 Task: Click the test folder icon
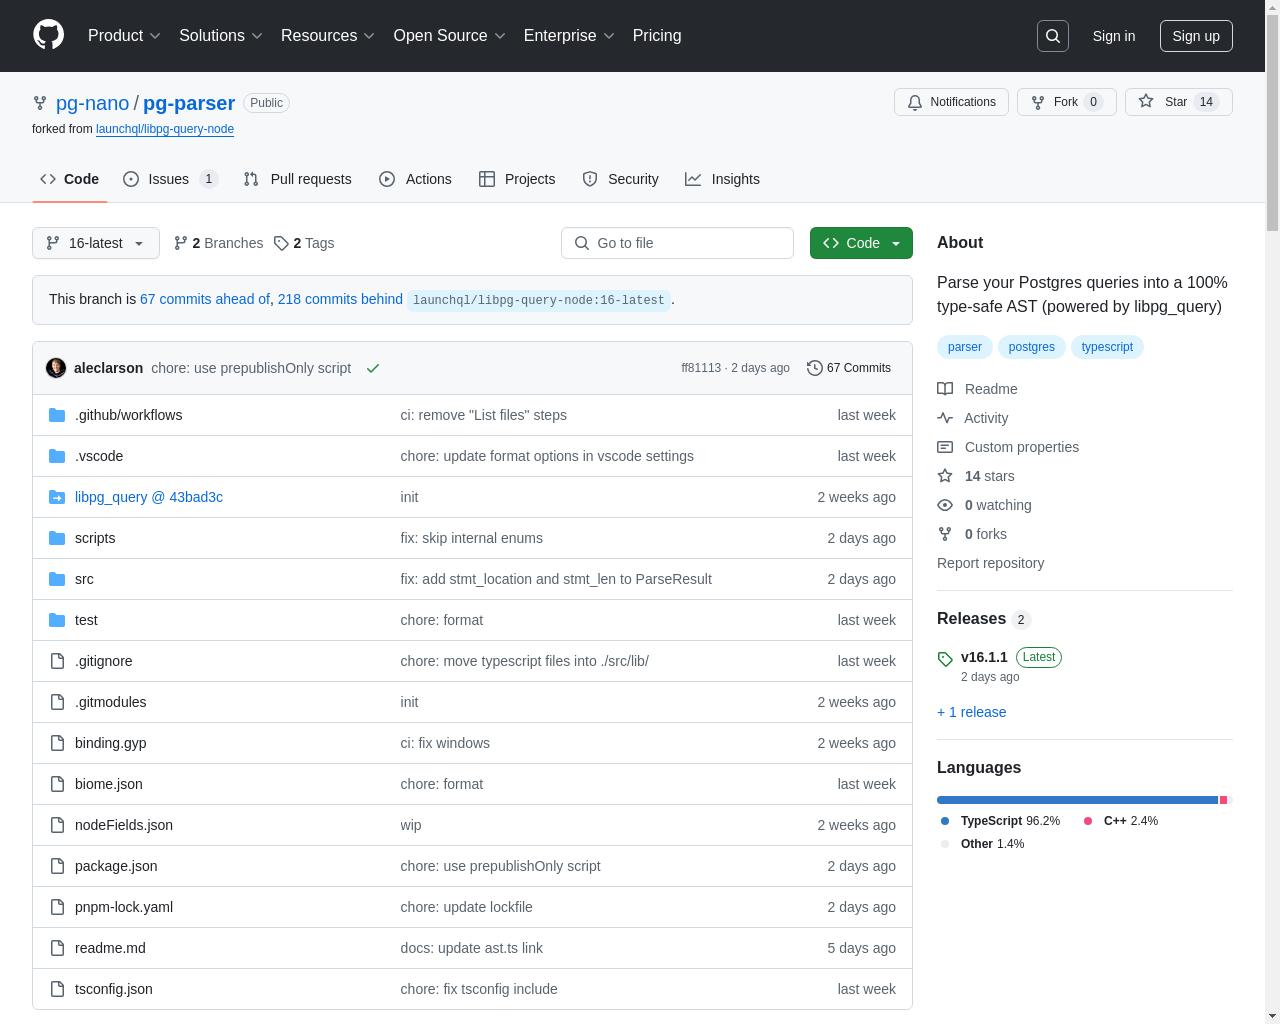tap(57, 620)
